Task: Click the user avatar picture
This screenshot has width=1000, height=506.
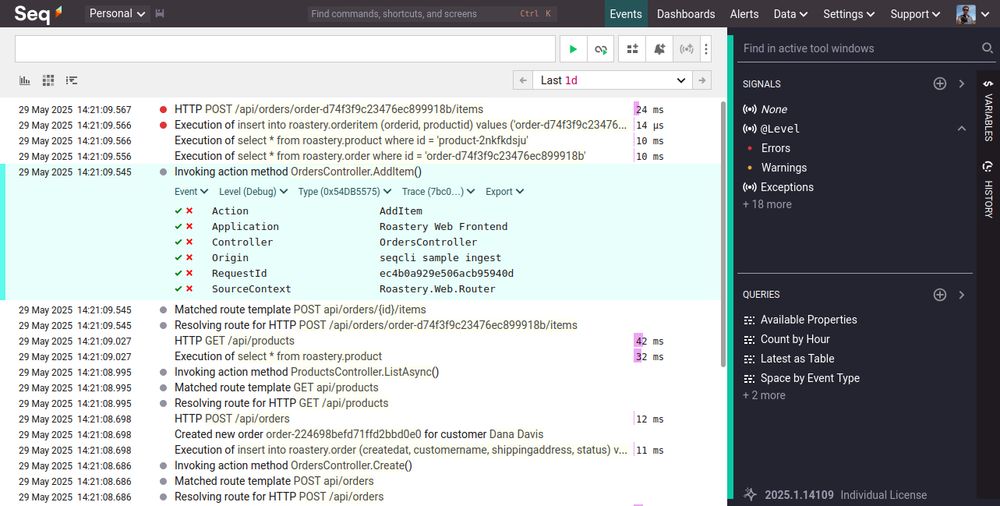Action: (966, 13)
